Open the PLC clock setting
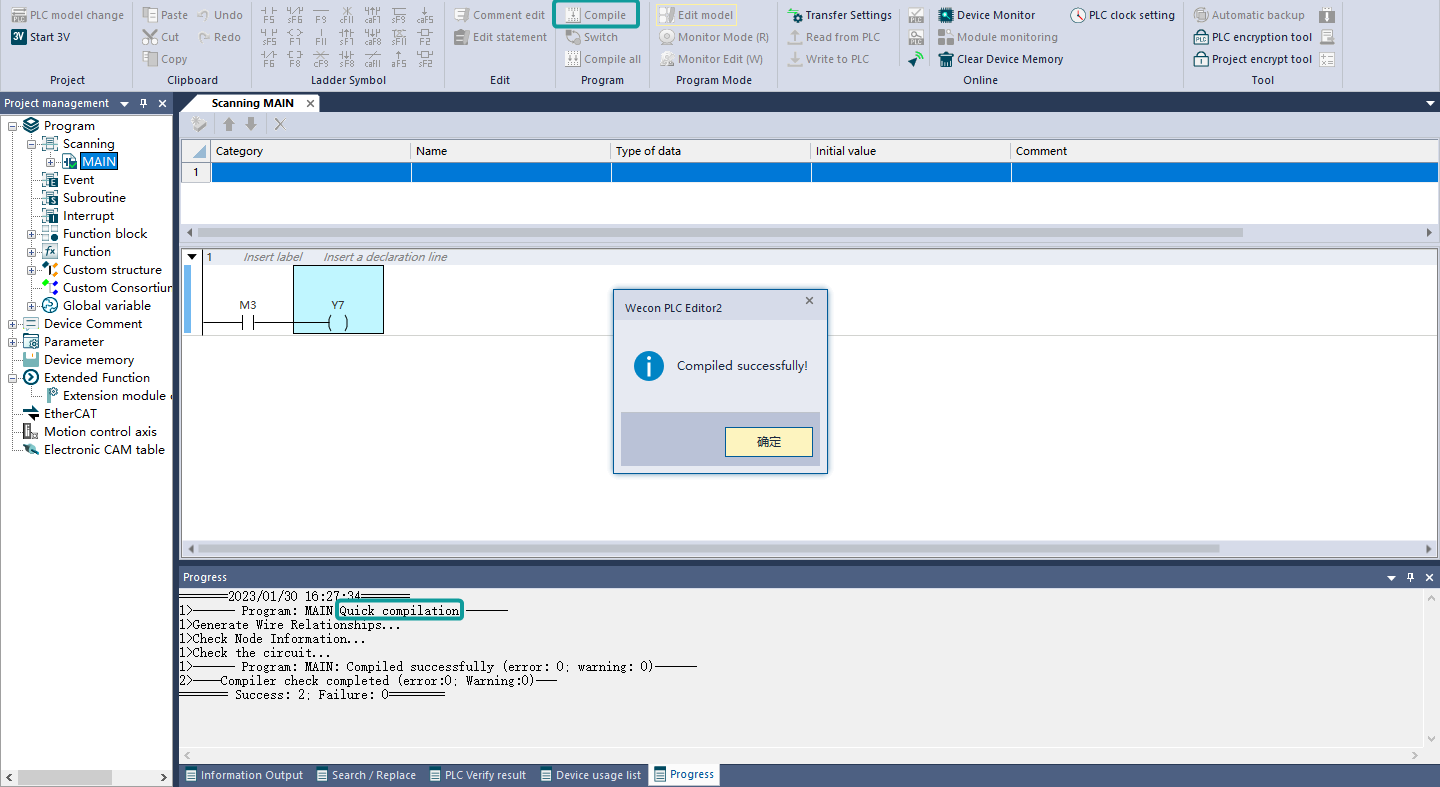The height and width of the screenshot is (787, 1440). pos(1078,15)
